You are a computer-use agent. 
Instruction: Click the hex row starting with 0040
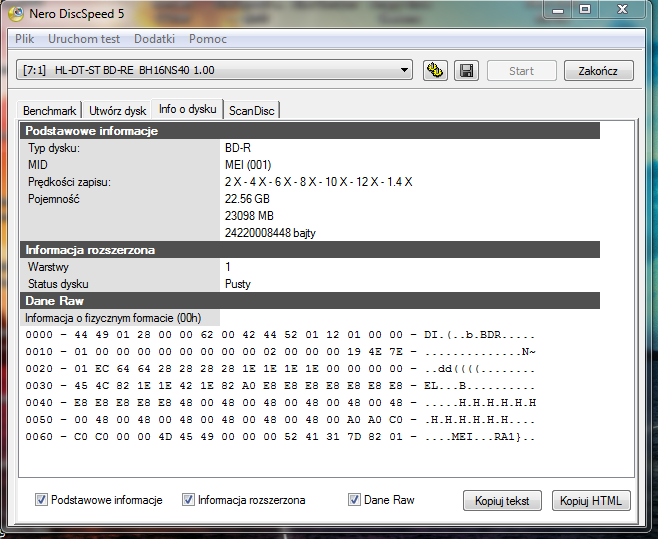click(280, 403)
